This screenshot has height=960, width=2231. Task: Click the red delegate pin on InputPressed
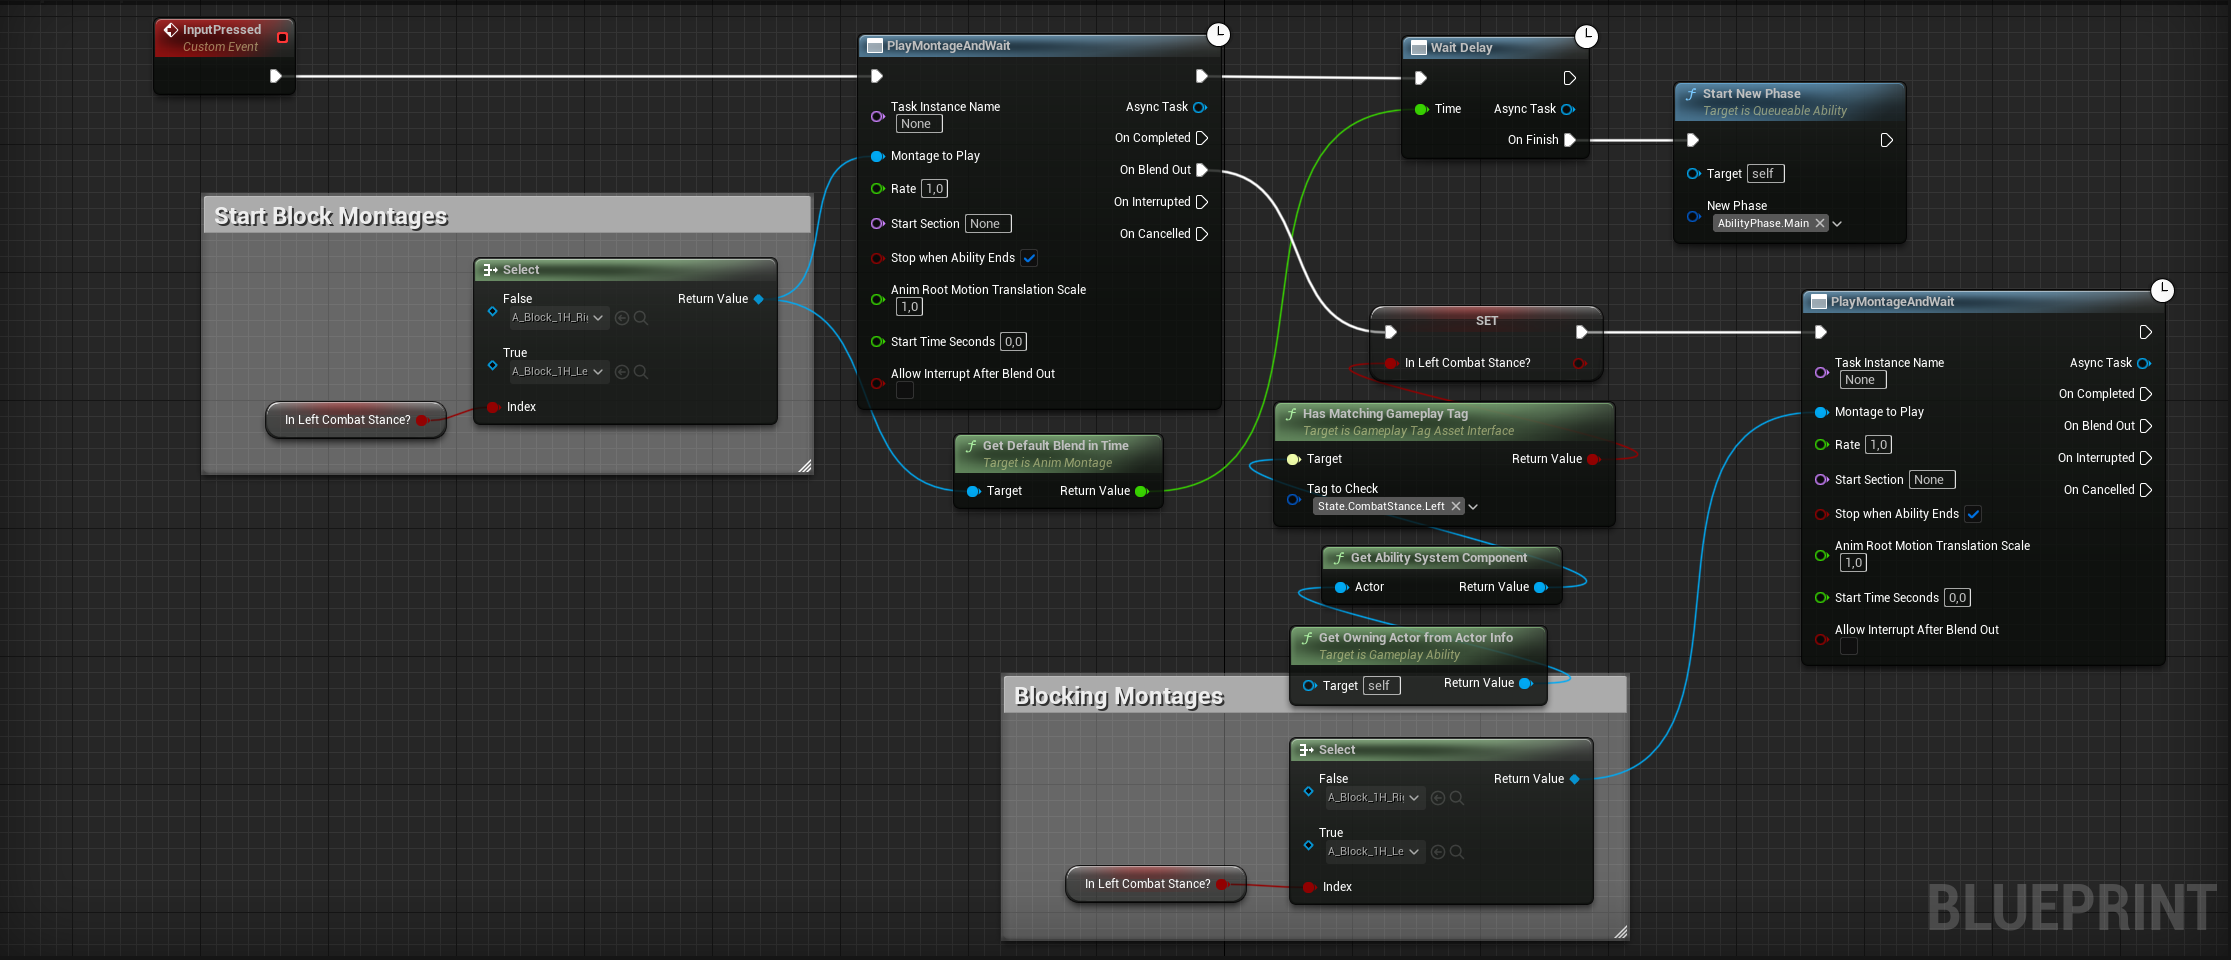pos(282,38)
